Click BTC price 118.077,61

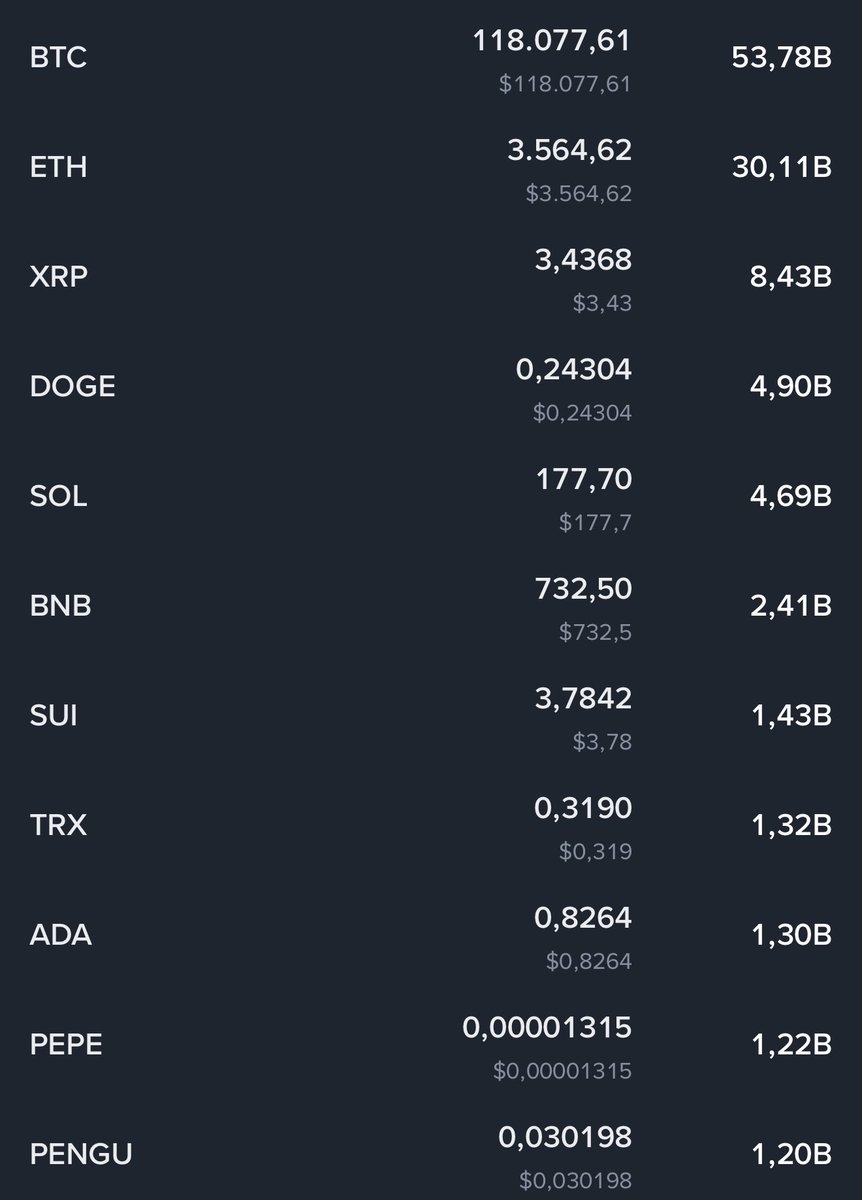(552, 41)
